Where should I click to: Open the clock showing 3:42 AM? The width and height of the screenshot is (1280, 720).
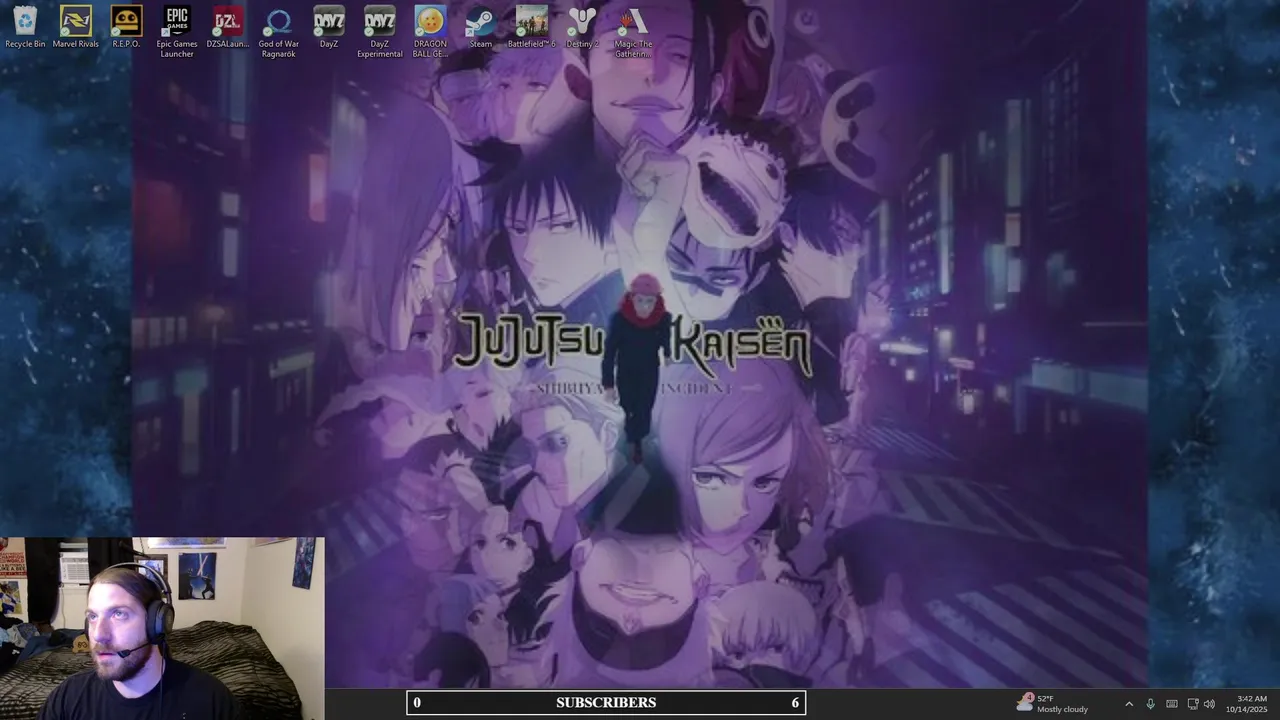click(x=1246, y=704)
